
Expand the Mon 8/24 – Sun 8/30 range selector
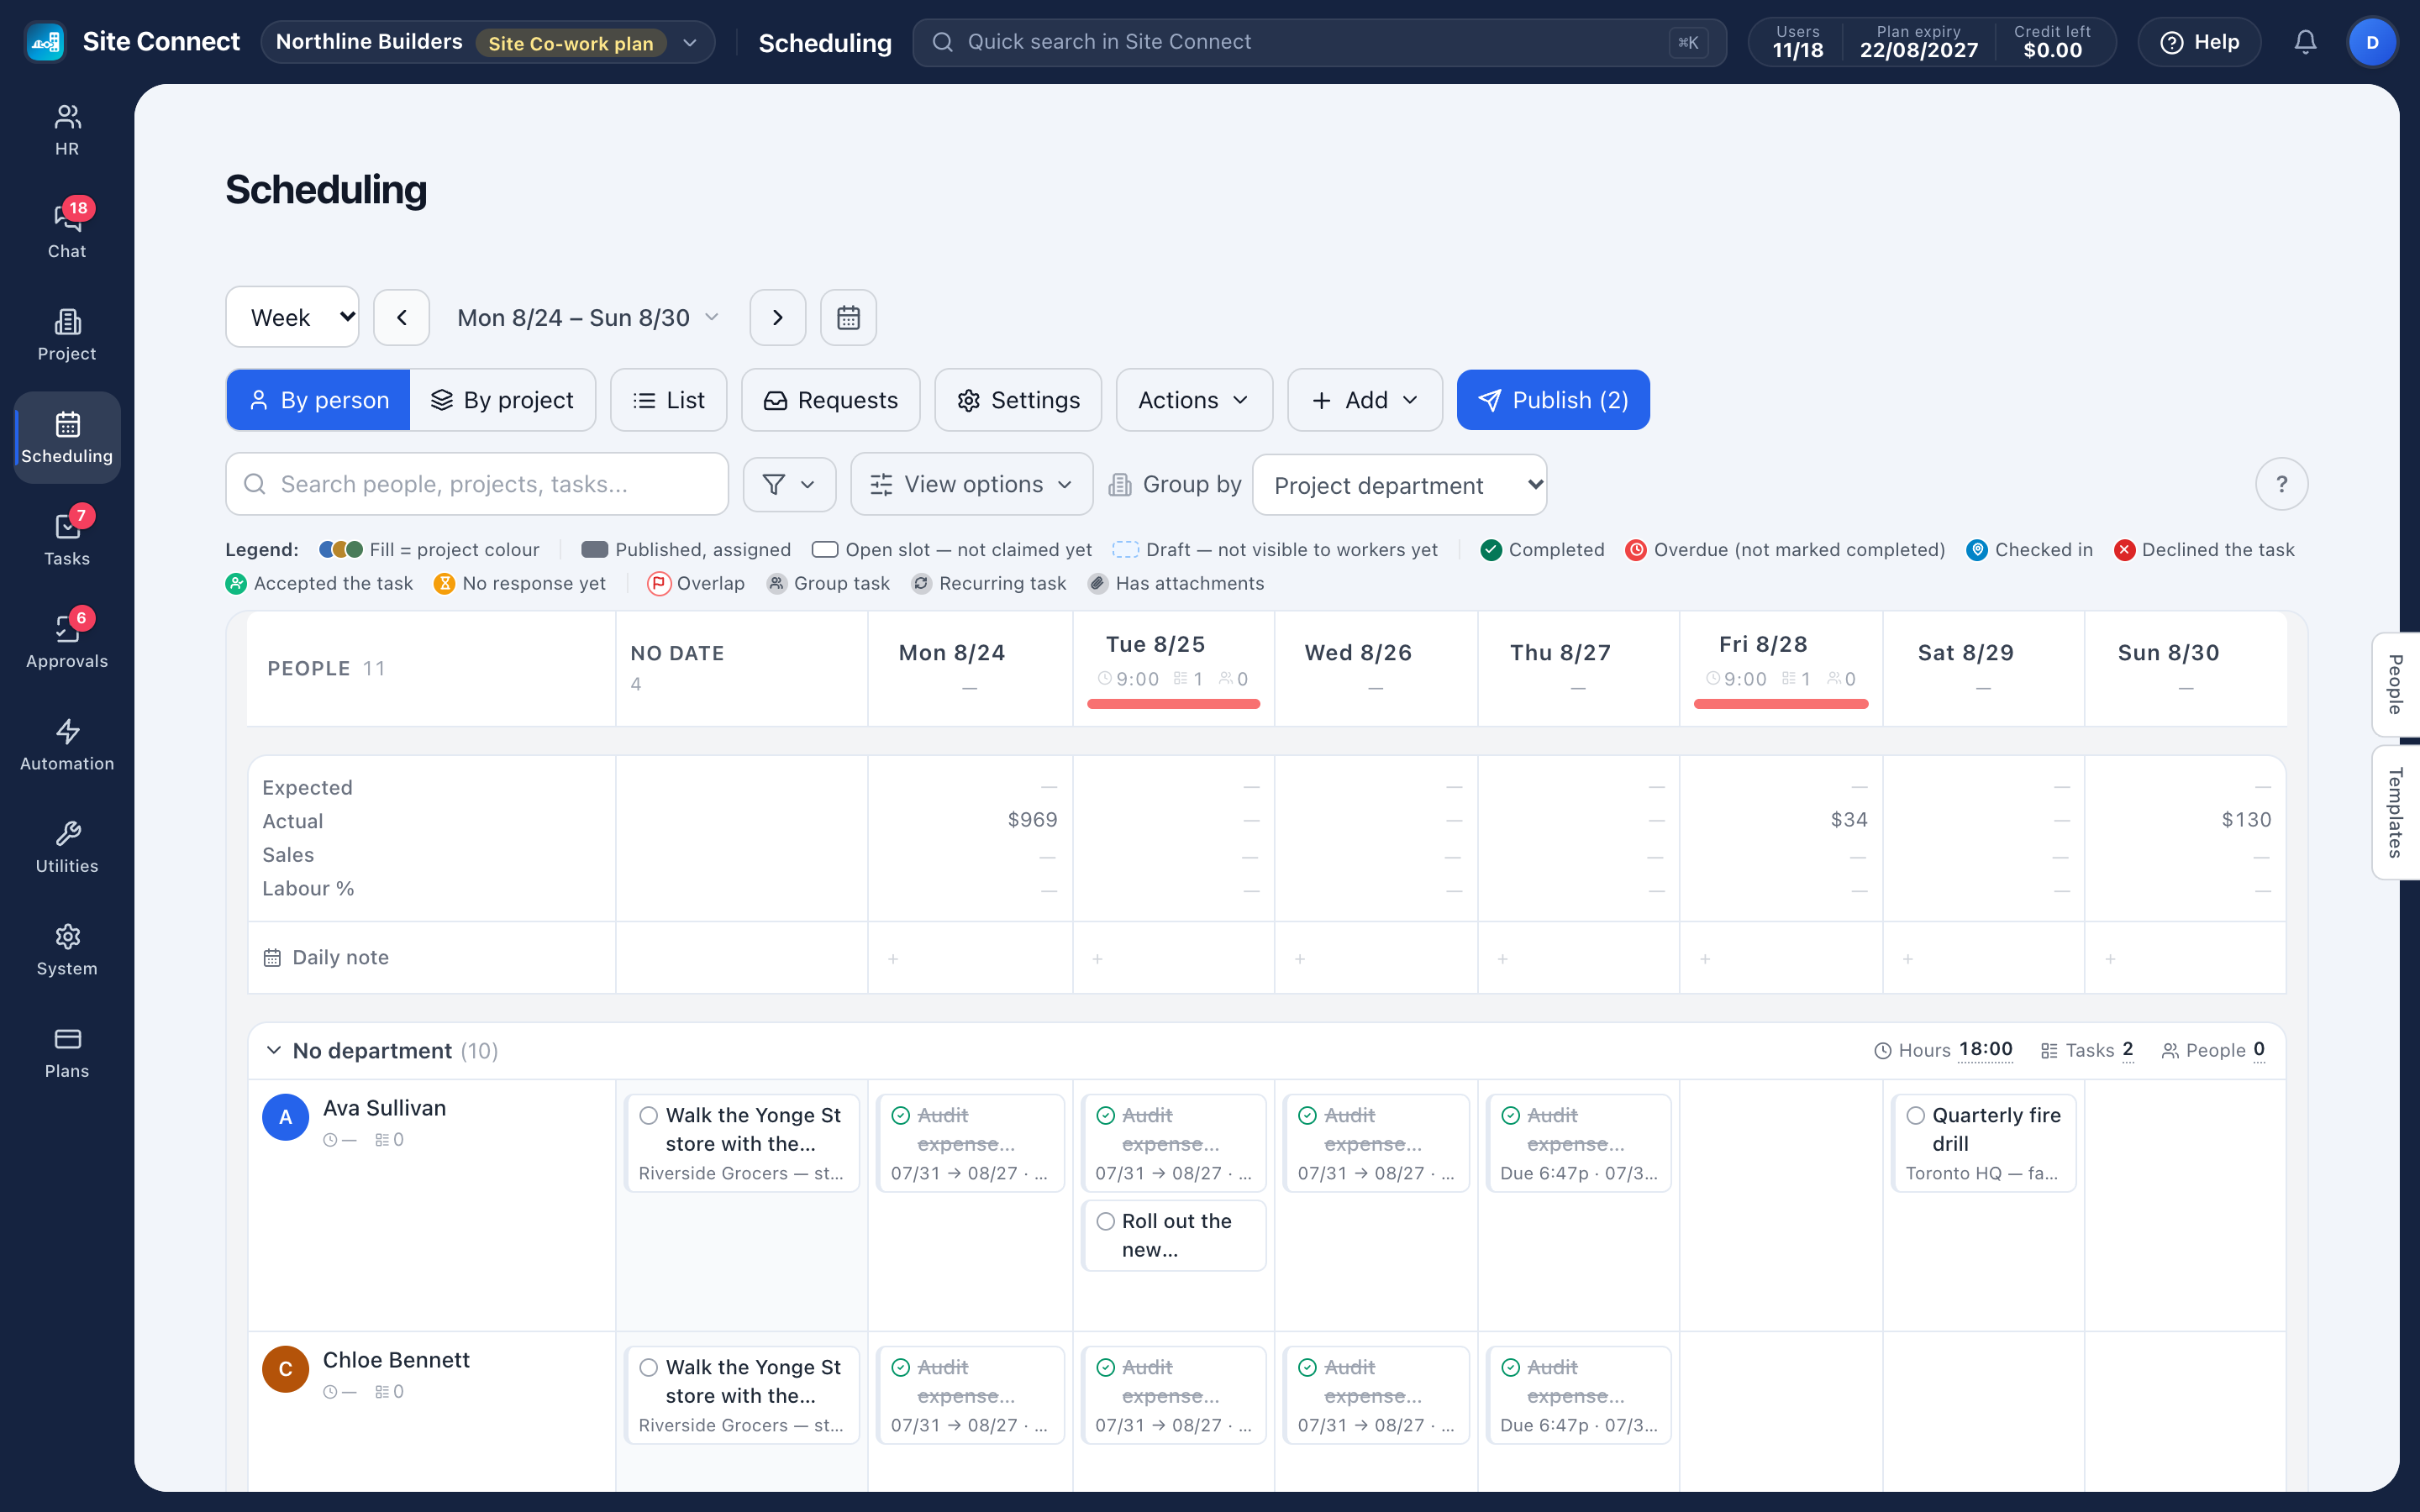click(588, 318)
